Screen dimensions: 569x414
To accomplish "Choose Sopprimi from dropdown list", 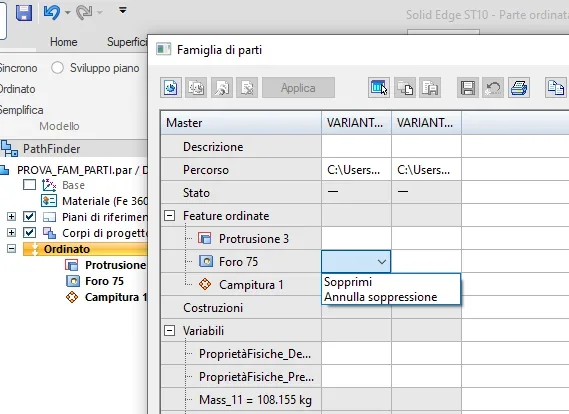I will 391,282.
